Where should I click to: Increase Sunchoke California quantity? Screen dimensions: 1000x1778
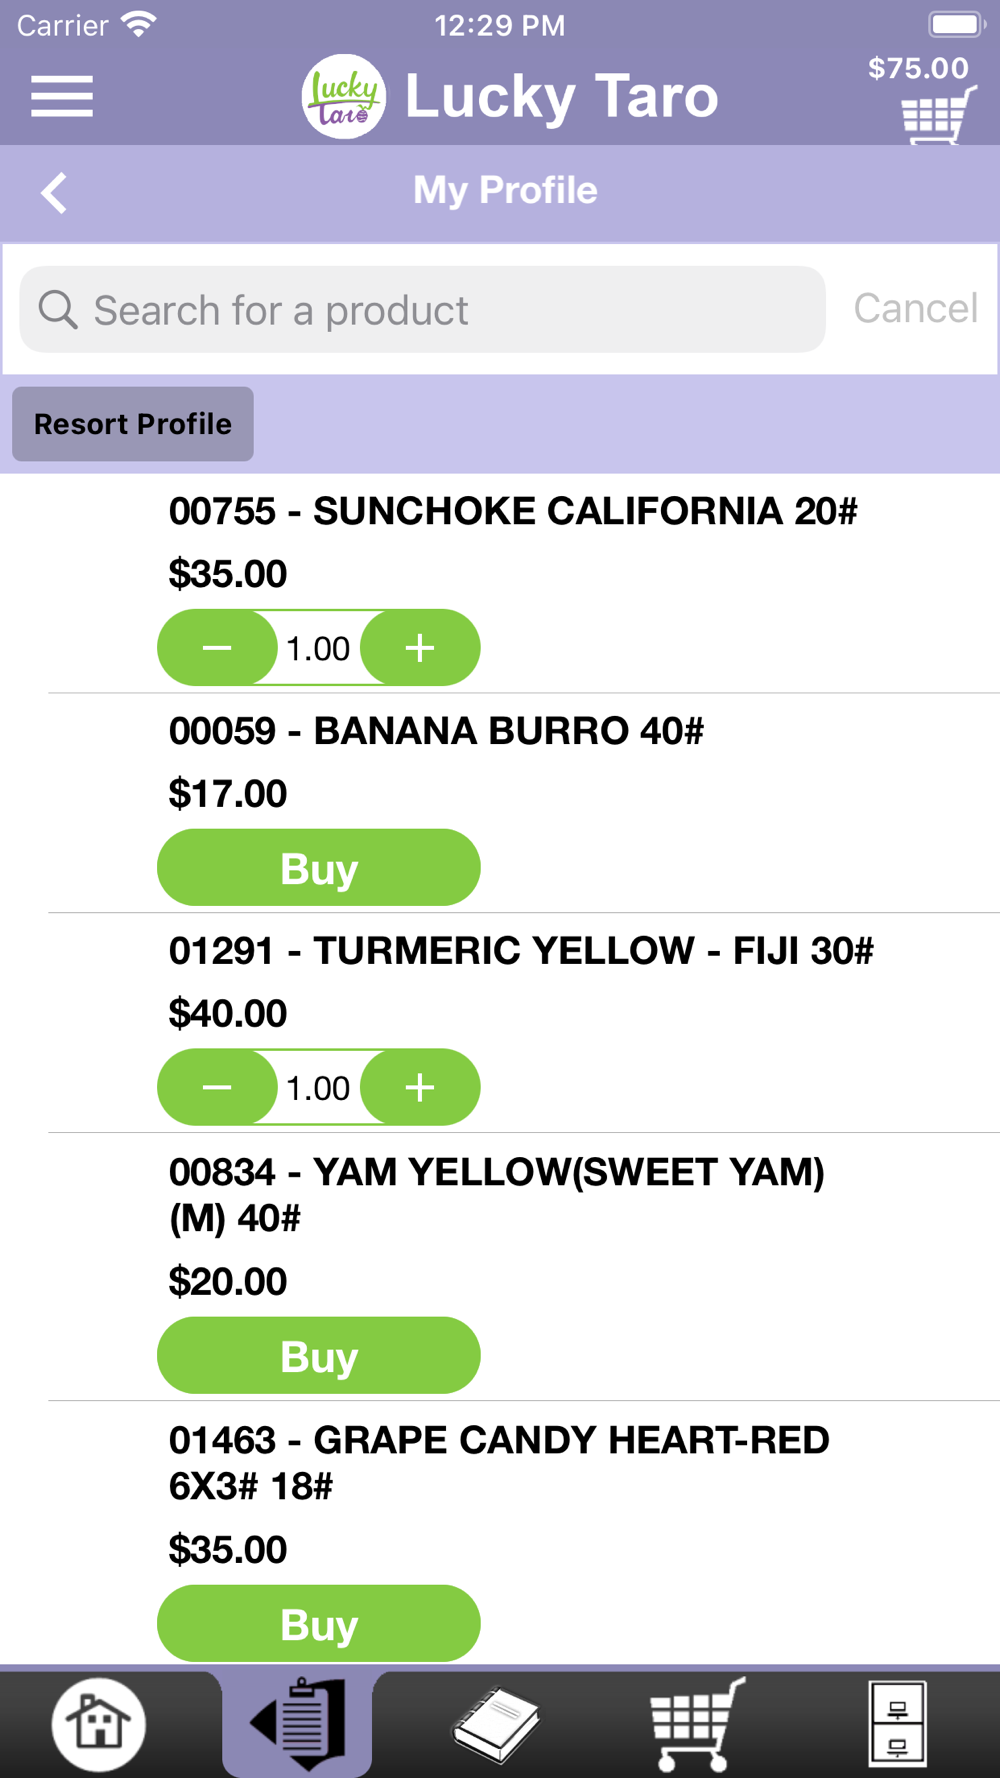[x=420, y=648]
